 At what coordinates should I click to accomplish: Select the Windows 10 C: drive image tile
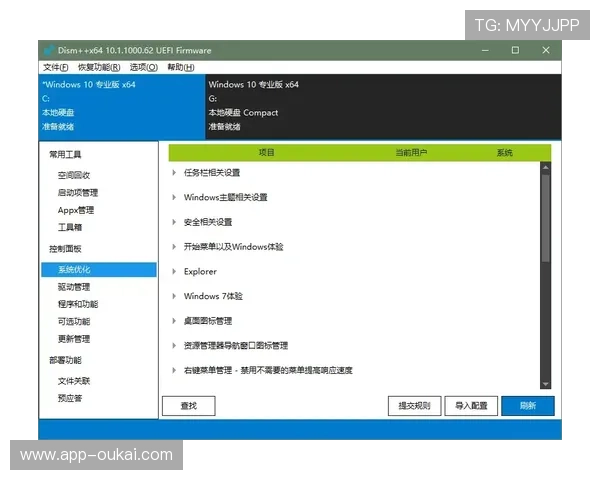(x=122, y=106)
